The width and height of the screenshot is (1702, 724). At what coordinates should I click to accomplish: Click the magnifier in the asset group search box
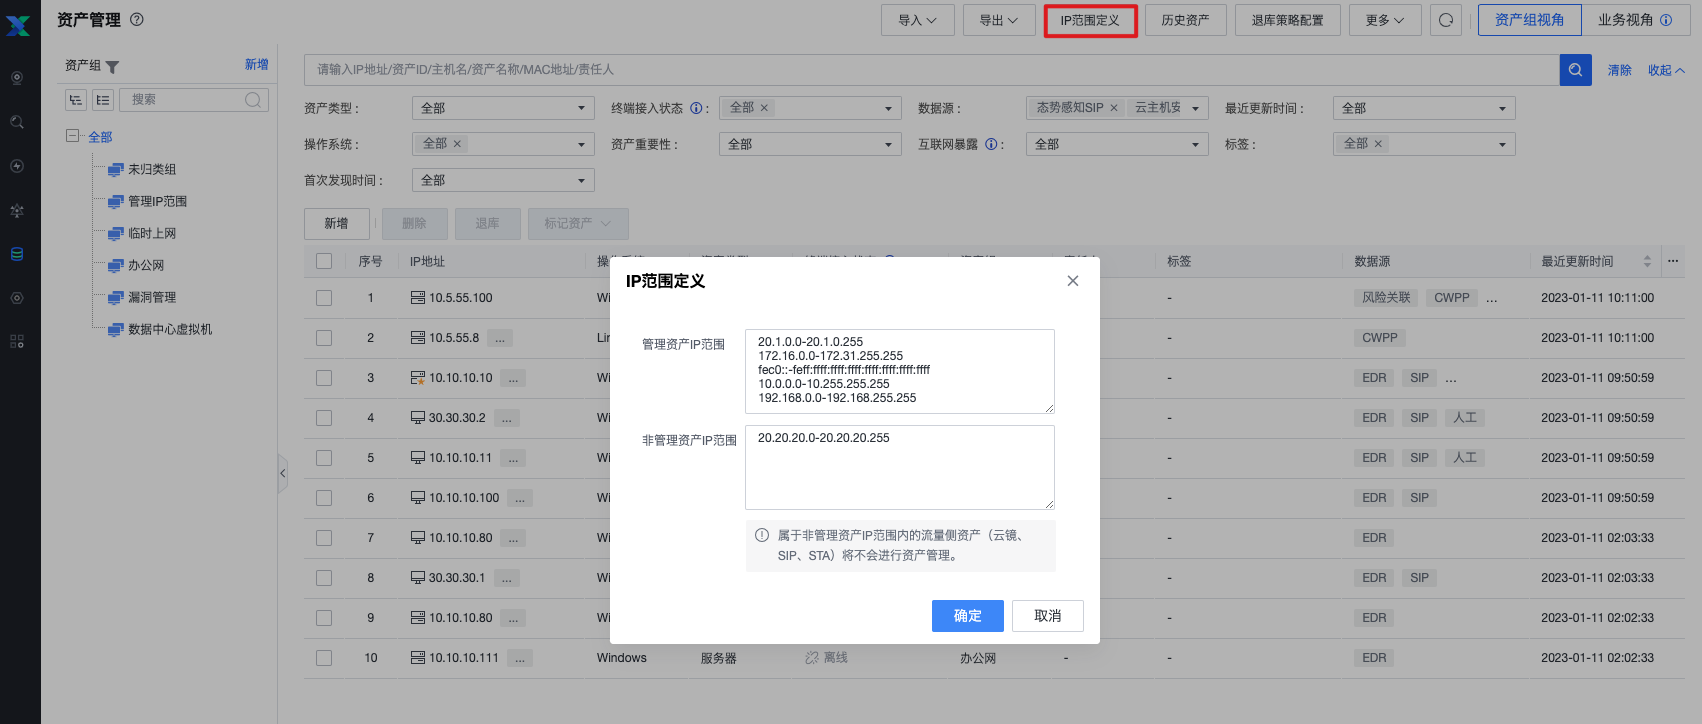(253, 99)
